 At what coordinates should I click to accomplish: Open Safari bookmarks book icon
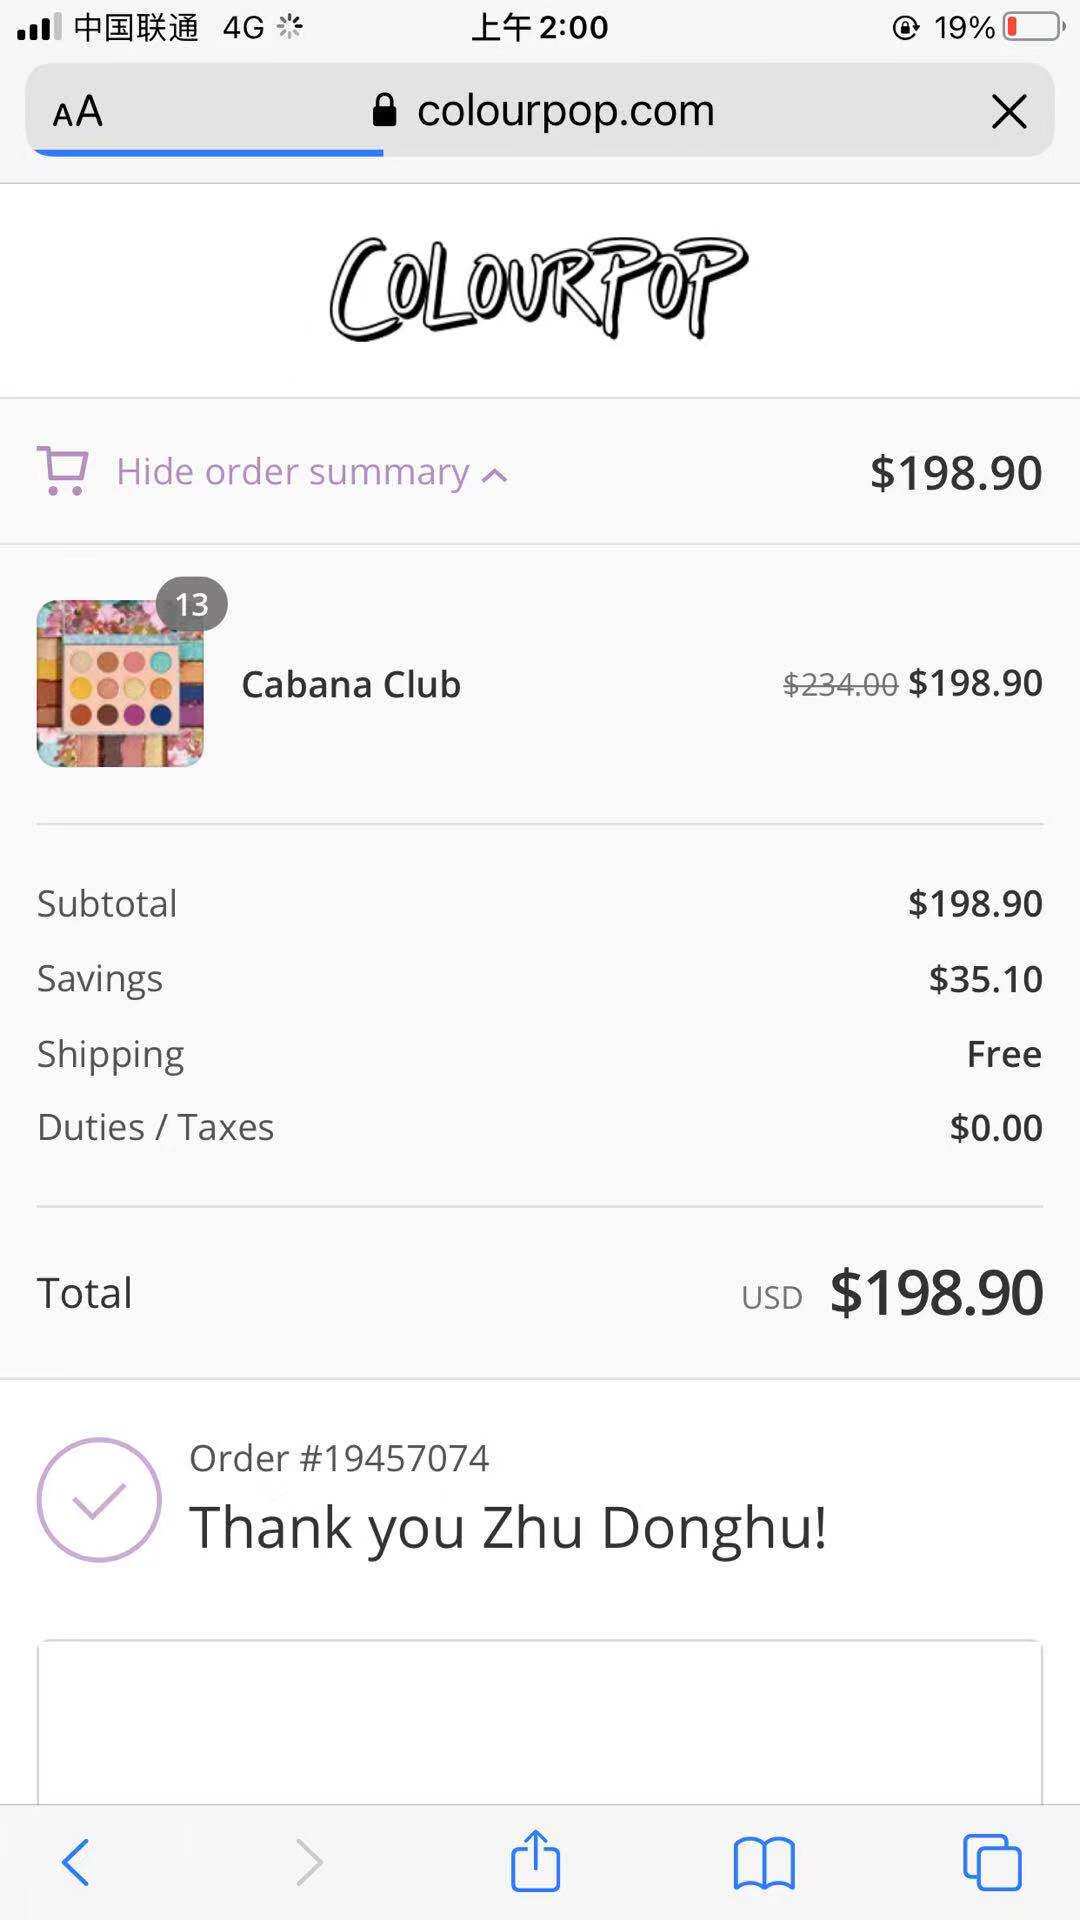(x=764, y=1863)
